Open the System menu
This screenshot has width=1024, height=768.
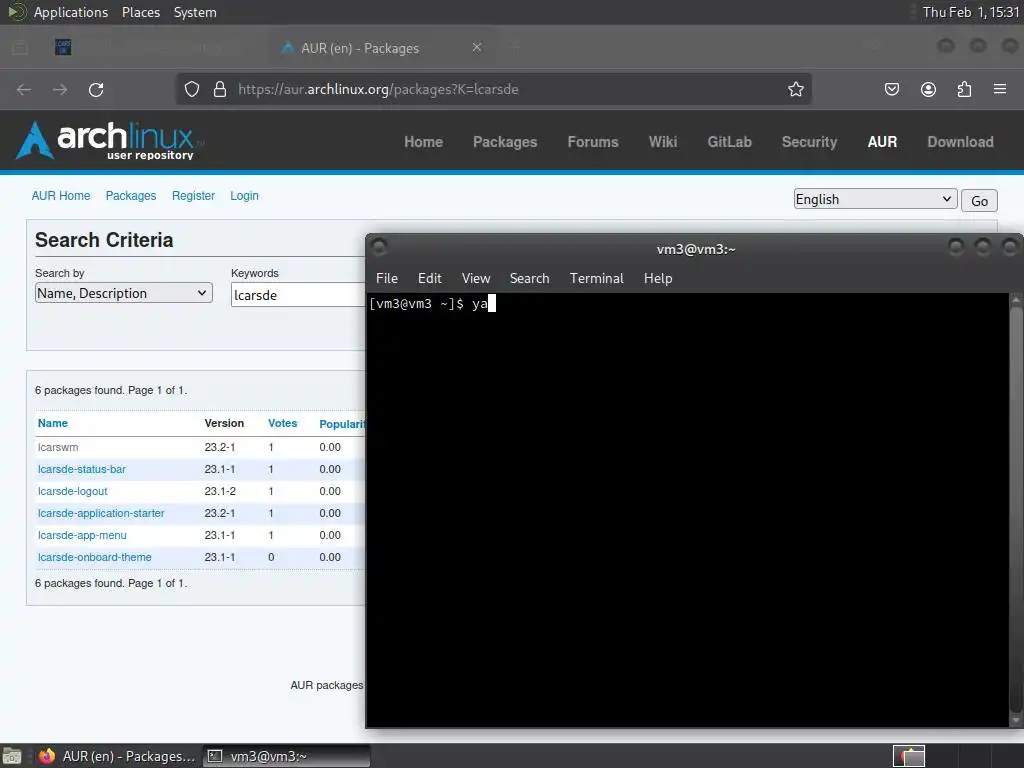195,12
